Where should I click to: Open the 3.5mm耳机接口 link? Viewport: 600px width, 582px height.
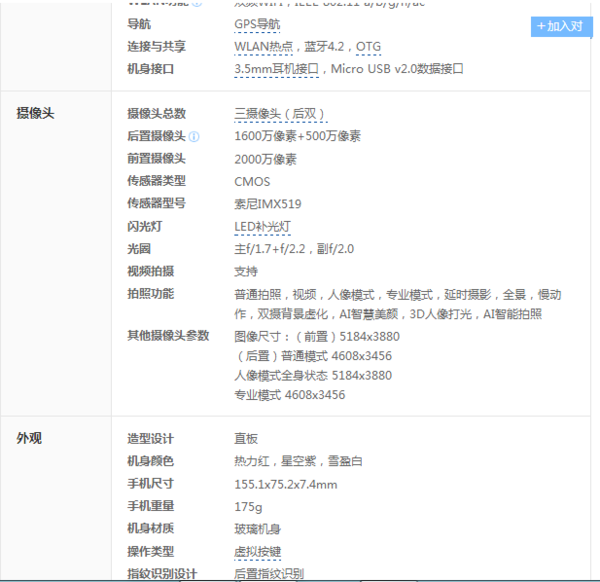coord(276,69)
